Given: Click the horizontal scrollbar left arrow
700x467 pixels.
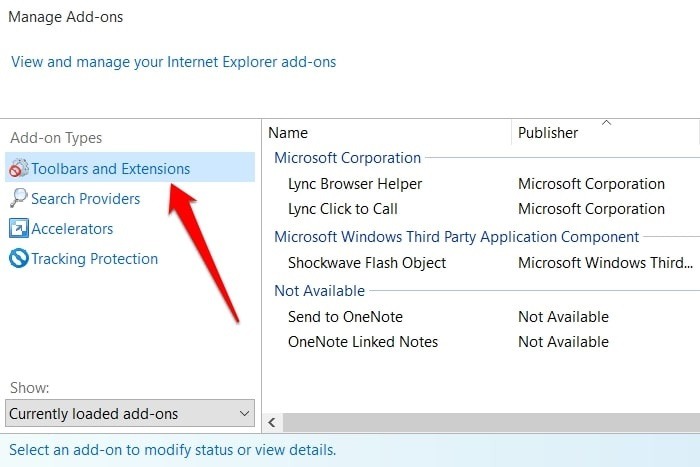Looking at the screenshot, I should (x=272, y=422).
